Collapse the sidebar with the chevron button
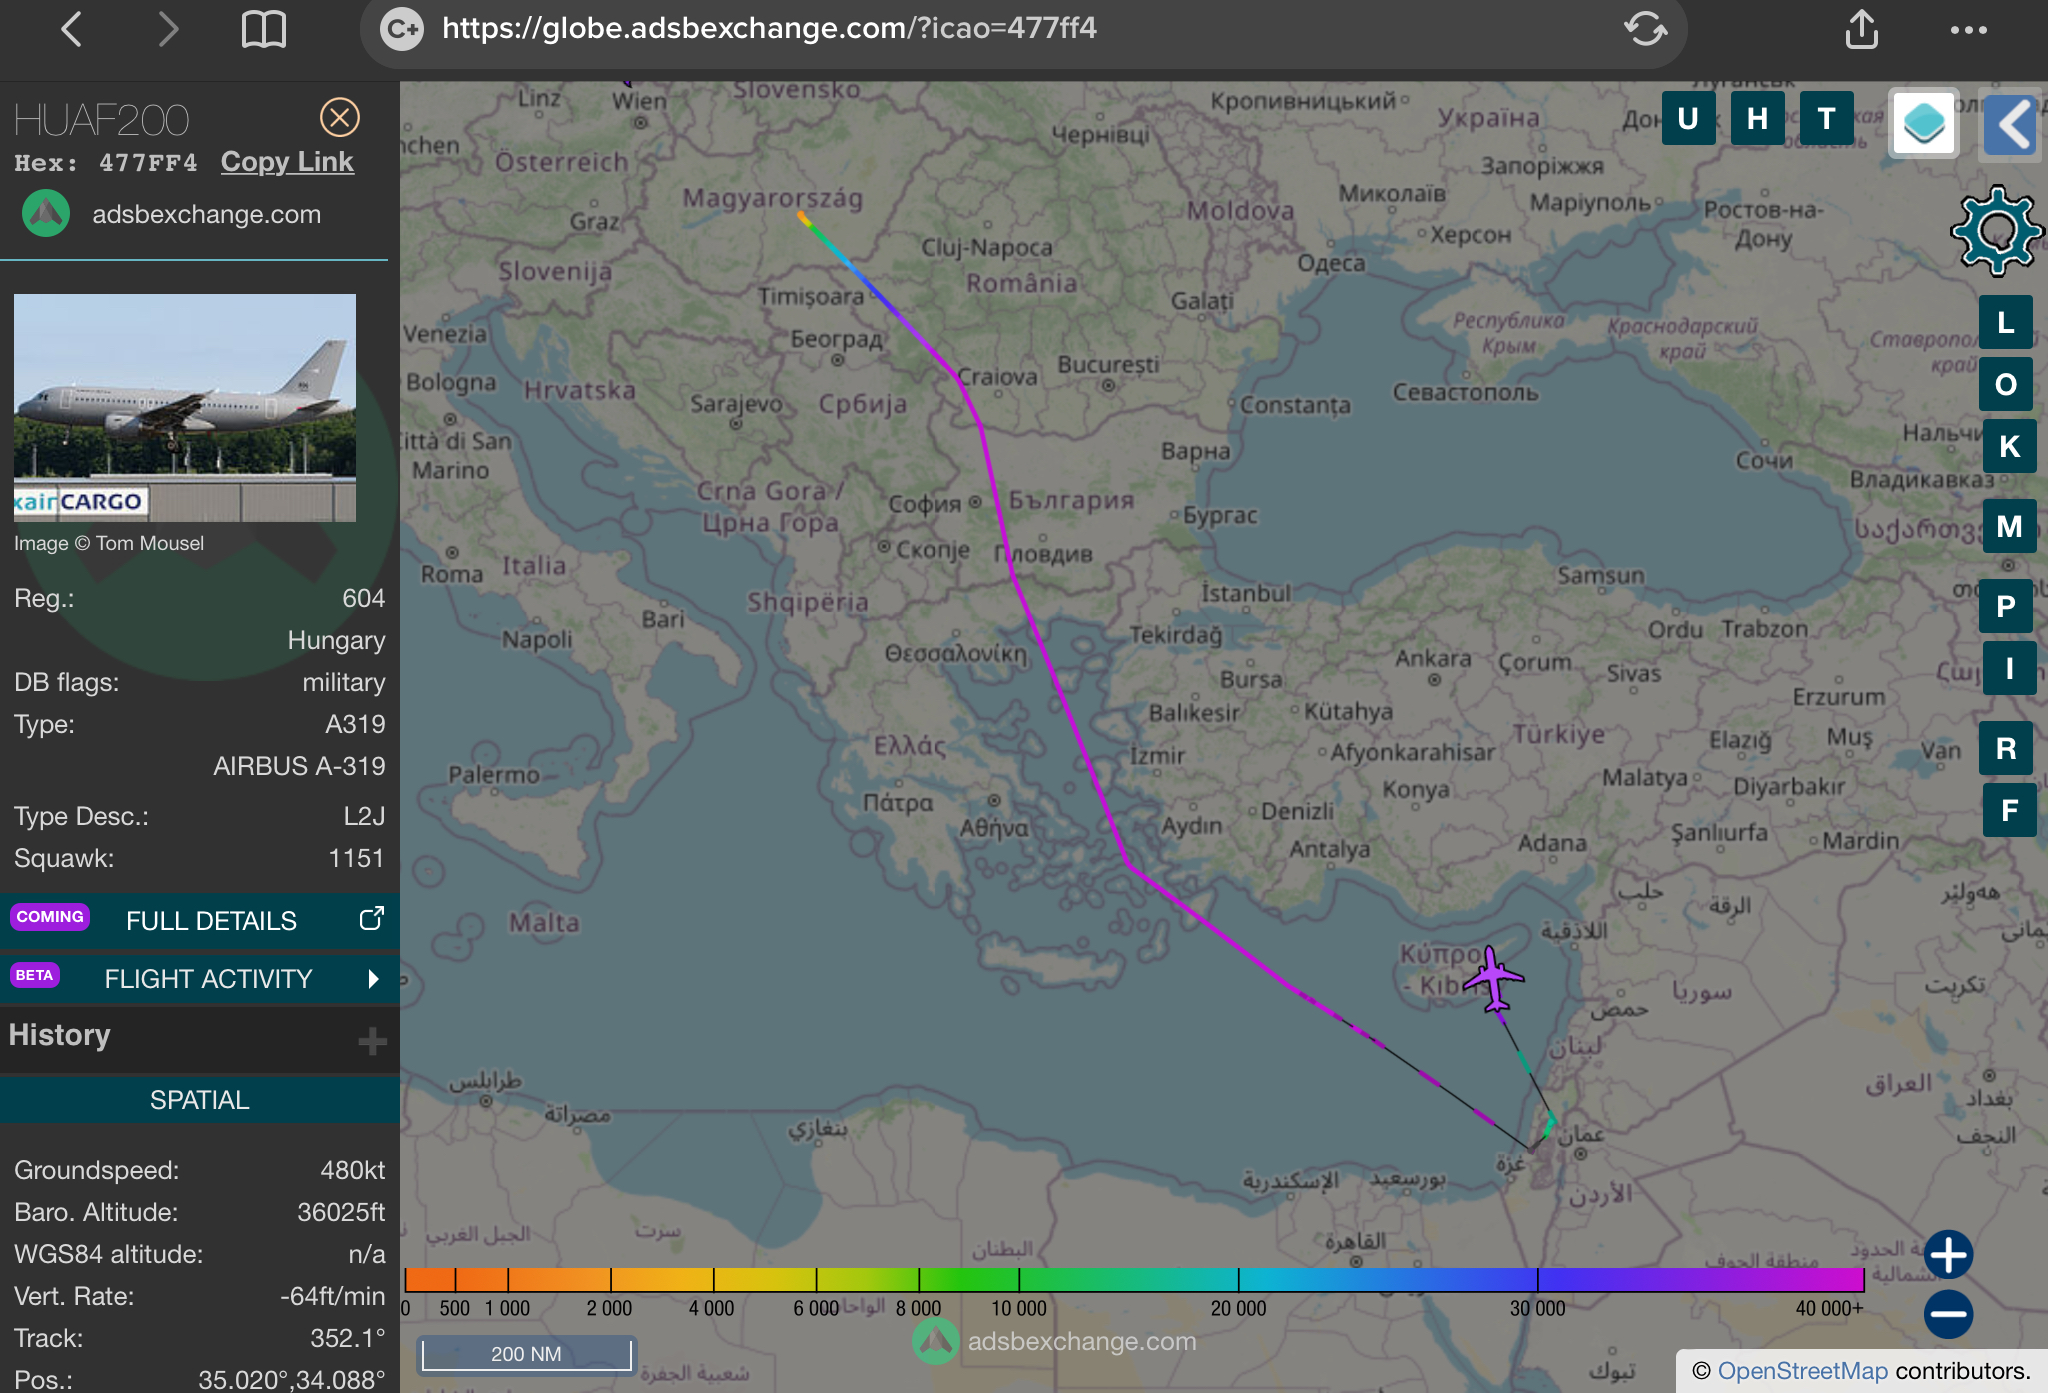 [2011, 124]
